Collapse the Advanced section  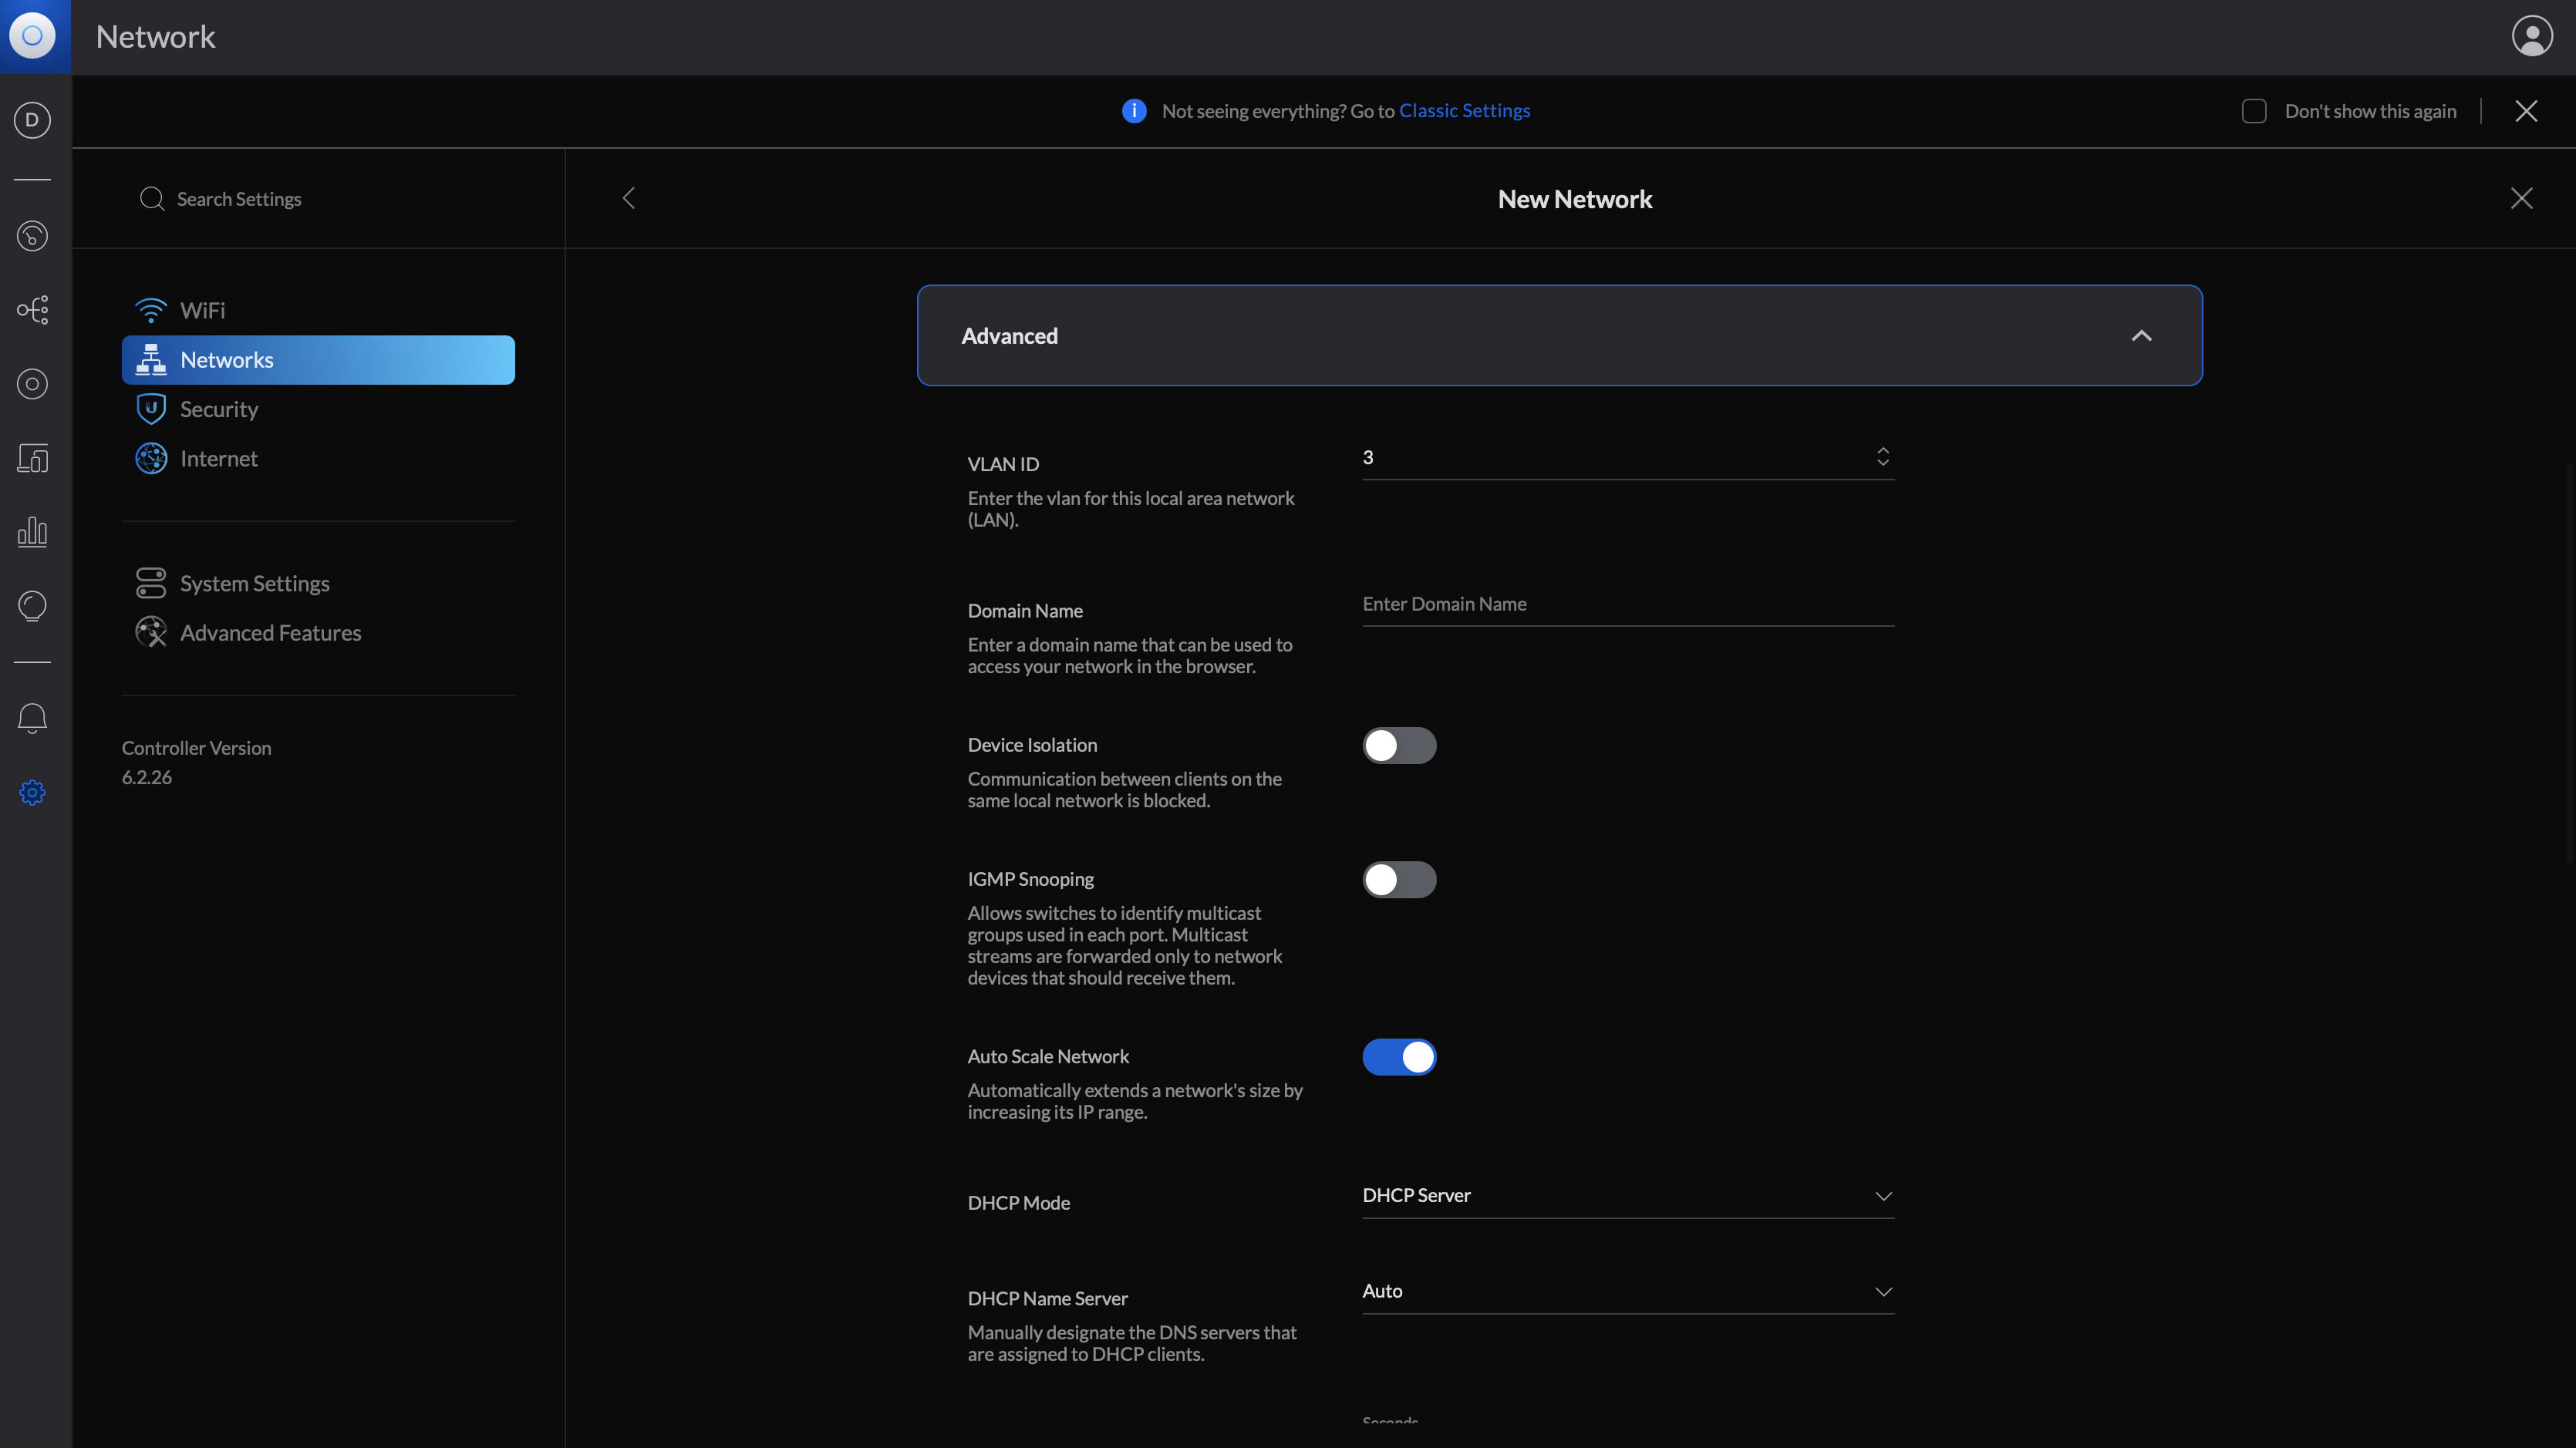click(2141, 336)
